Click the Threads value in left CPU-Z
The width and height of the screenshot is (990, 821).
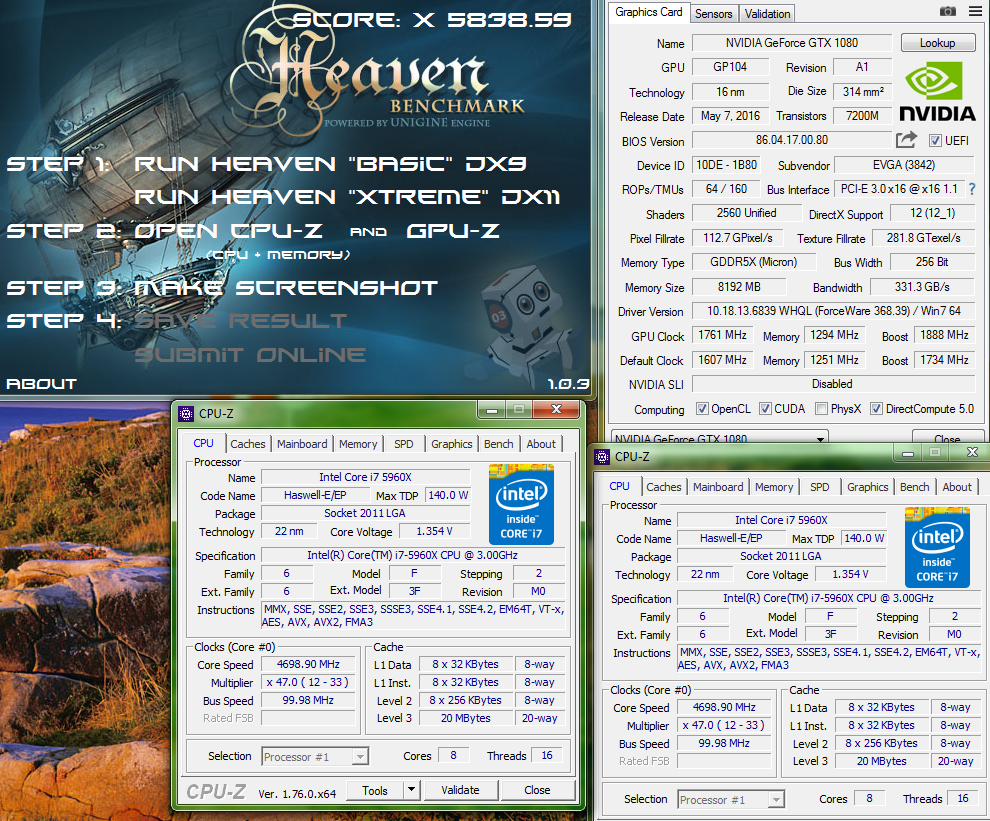pyautogui.click(x=547, y=755)
